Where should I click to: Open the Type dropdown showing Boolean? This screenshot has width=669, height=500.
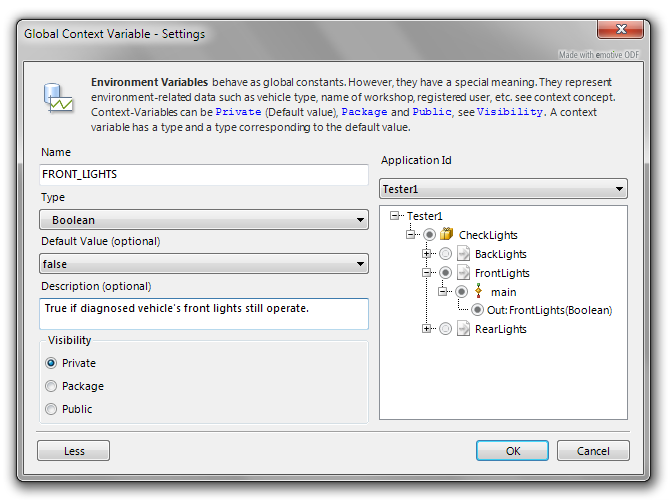[204, 220]
